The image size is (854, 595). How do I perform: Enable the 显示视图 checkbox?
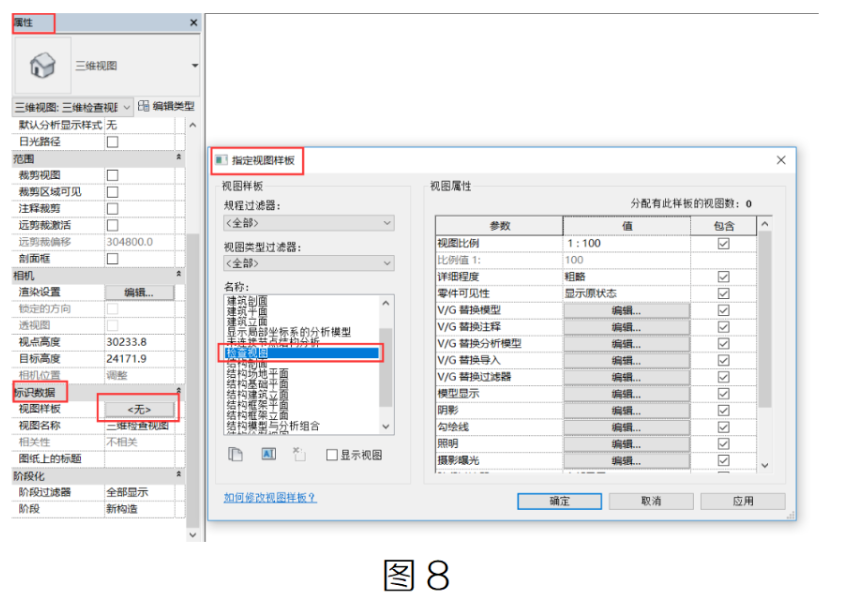click(x=332, y=455)
